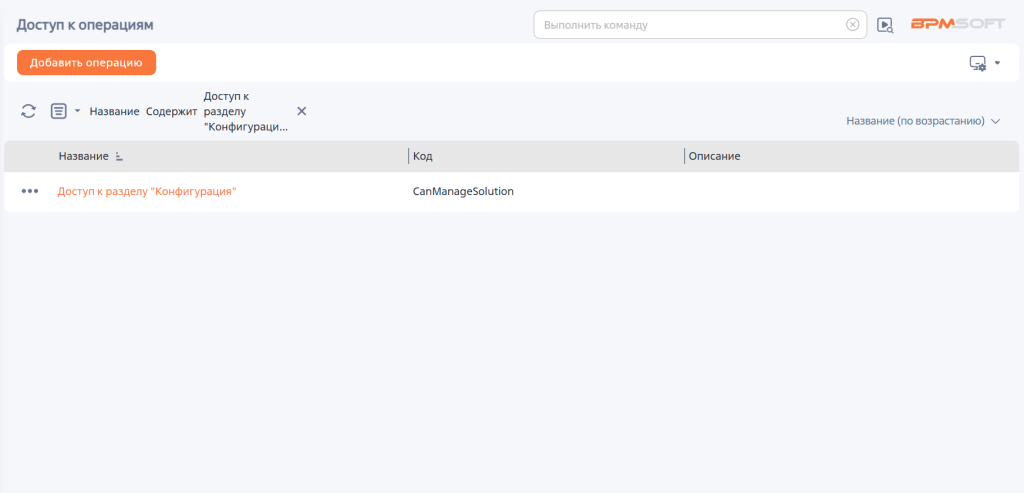Open the "Доступ к разделу Конфигурация" record link

click(x=147, y=191)
